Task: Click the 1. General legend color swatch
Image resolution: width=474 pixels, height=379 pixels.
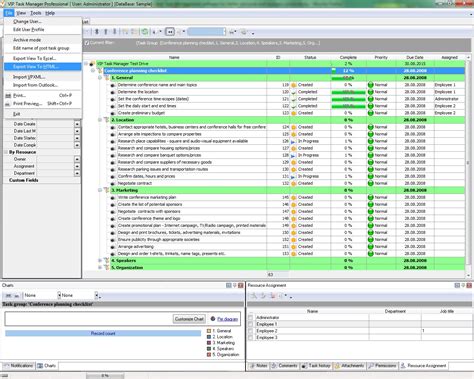Action: (x=209, y=331)
